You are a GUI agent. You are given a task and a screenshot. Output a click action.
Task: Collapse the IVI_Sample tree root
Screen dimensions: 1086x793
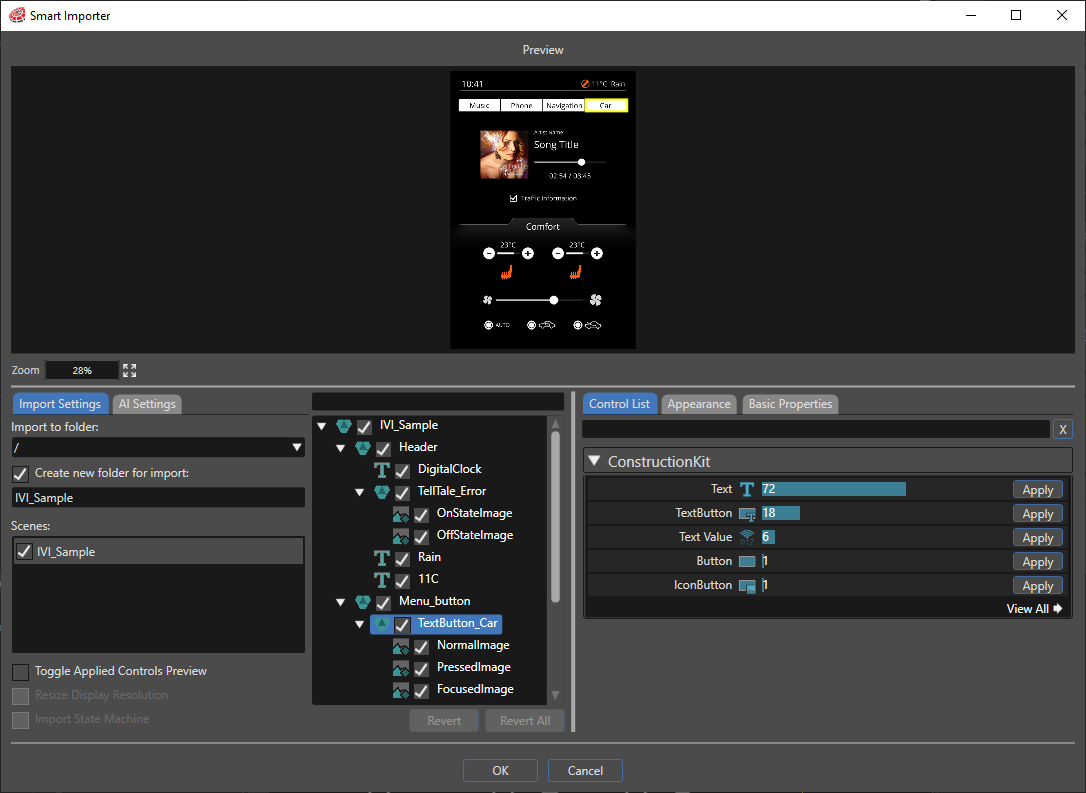(x=321, y=426)
